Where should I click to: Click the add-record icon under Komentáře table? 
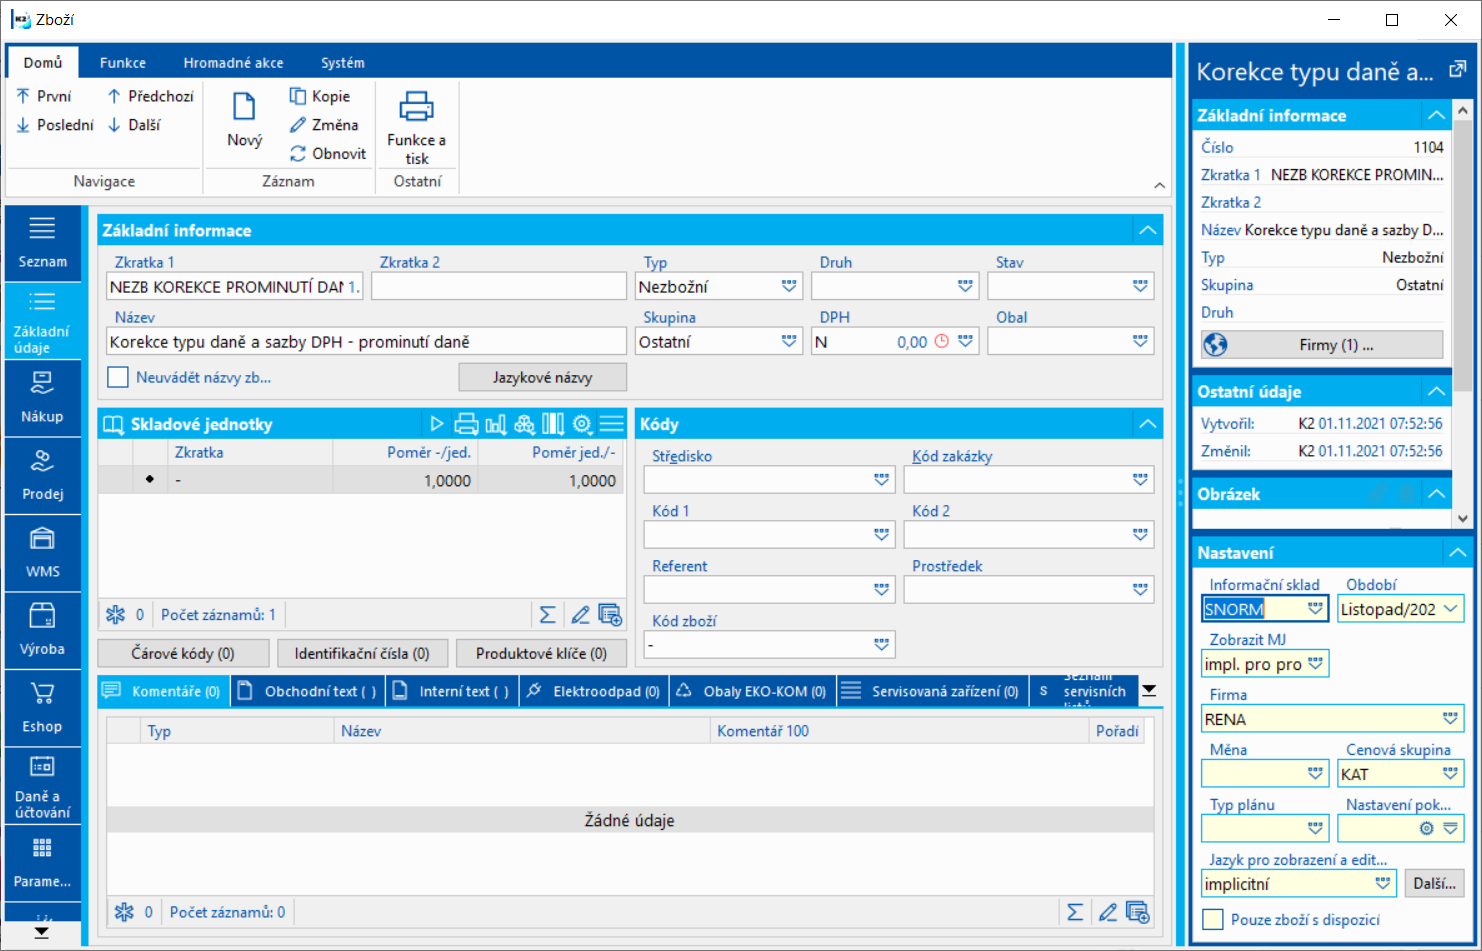click(x=1138, y=912)
